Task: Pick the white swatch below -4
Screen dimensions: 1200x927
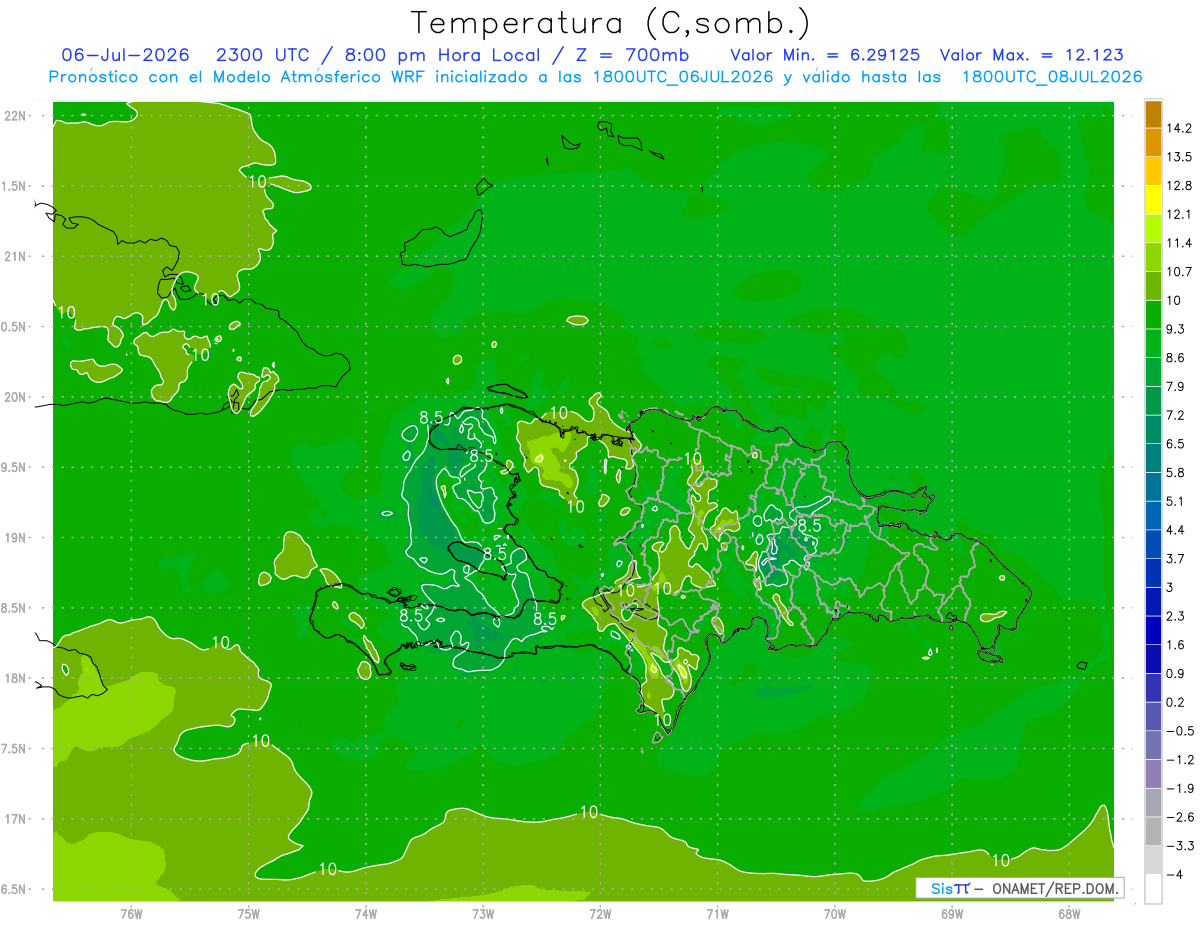Action: pos(1153,889)
